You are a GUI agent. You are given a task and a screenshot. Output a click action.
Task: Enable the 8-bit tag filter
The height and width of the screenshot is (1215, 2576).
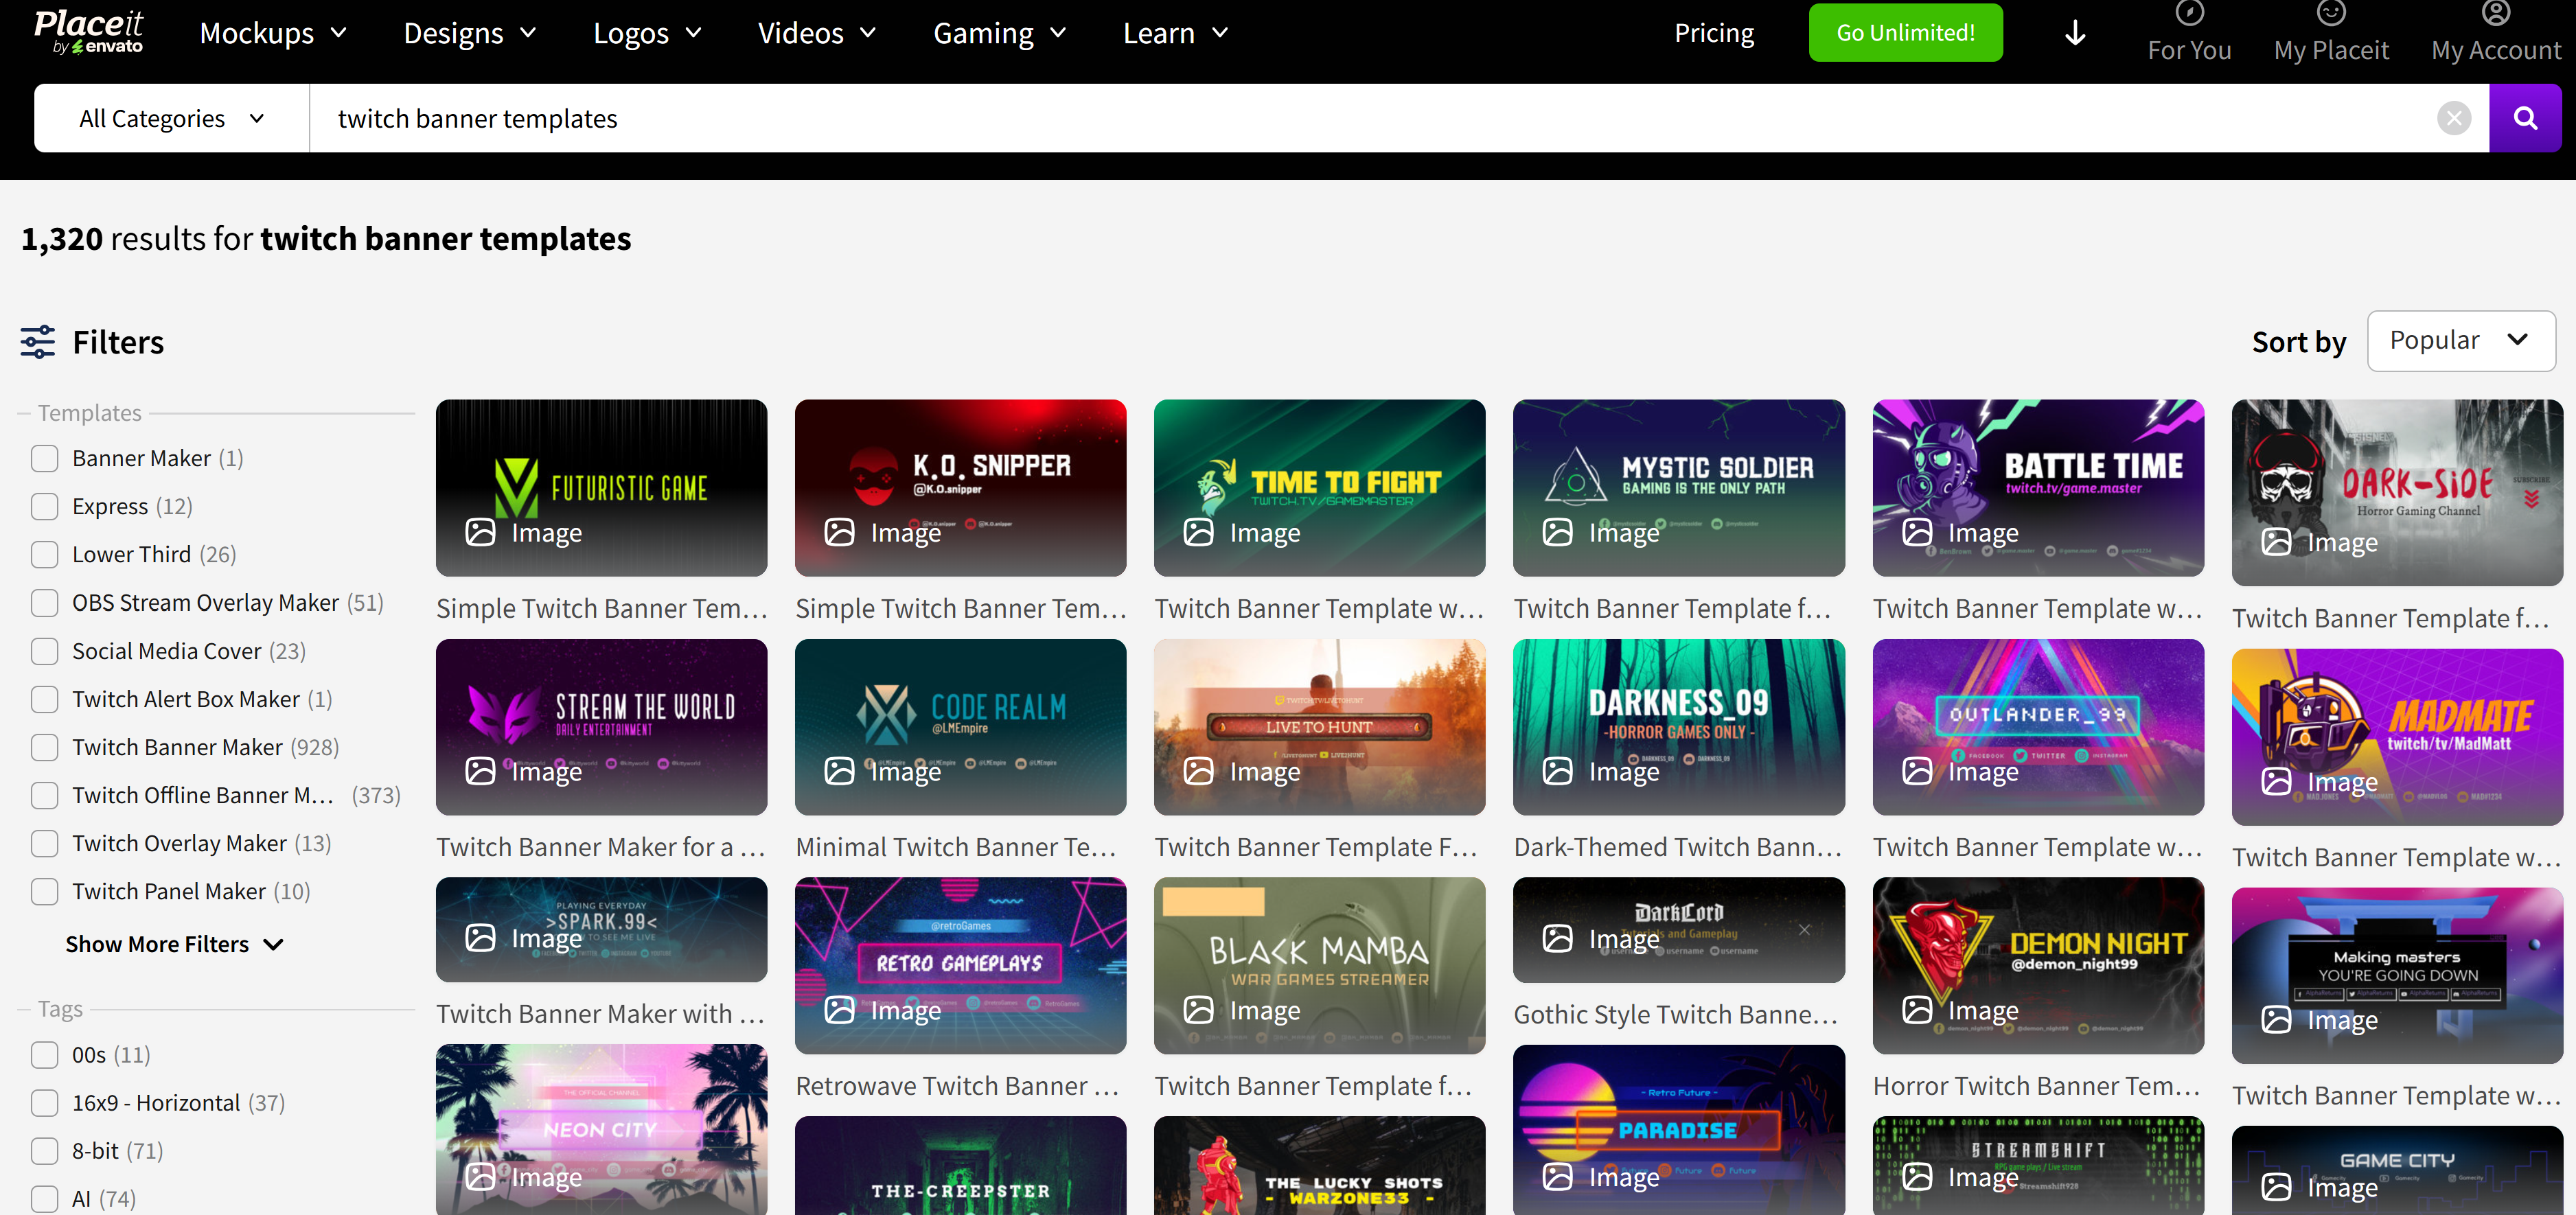tap(45, 1151)
